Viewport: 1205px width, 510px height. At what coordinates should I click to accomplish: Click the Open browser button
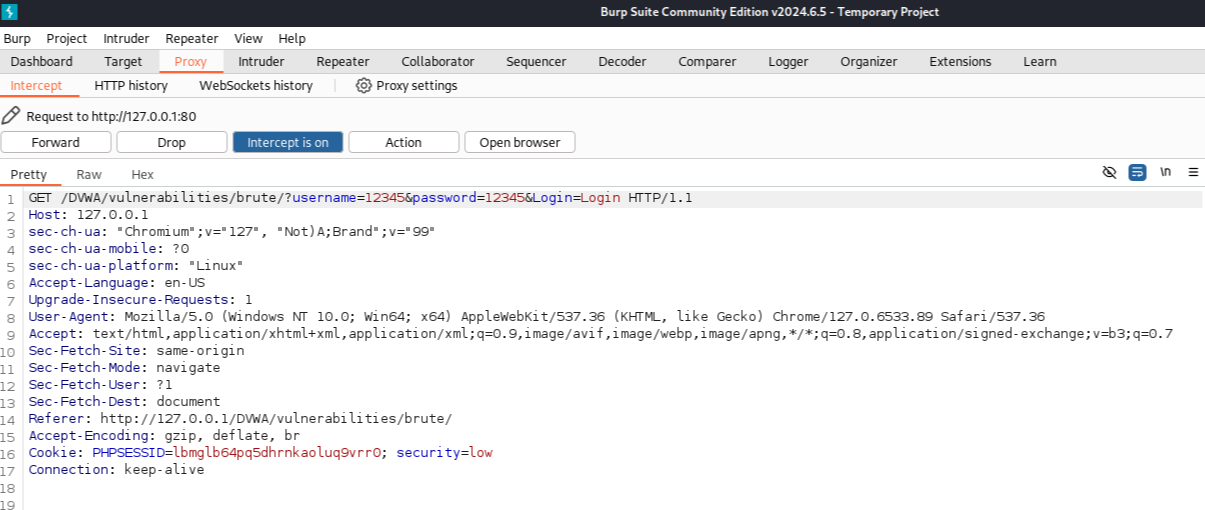(520, 142)
